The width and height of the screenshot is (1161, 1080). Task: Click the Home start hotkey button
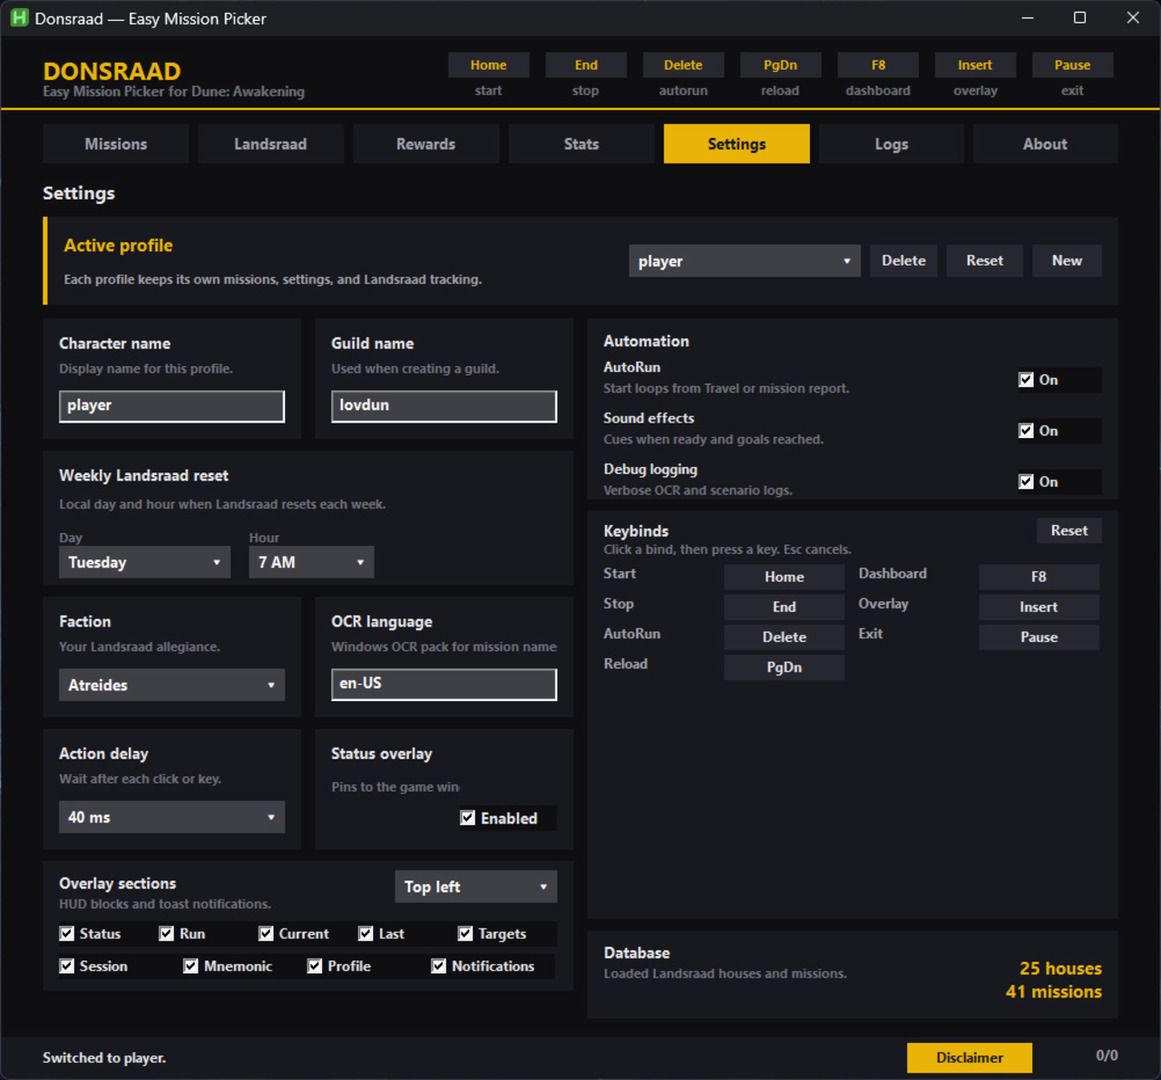[488, 65]
